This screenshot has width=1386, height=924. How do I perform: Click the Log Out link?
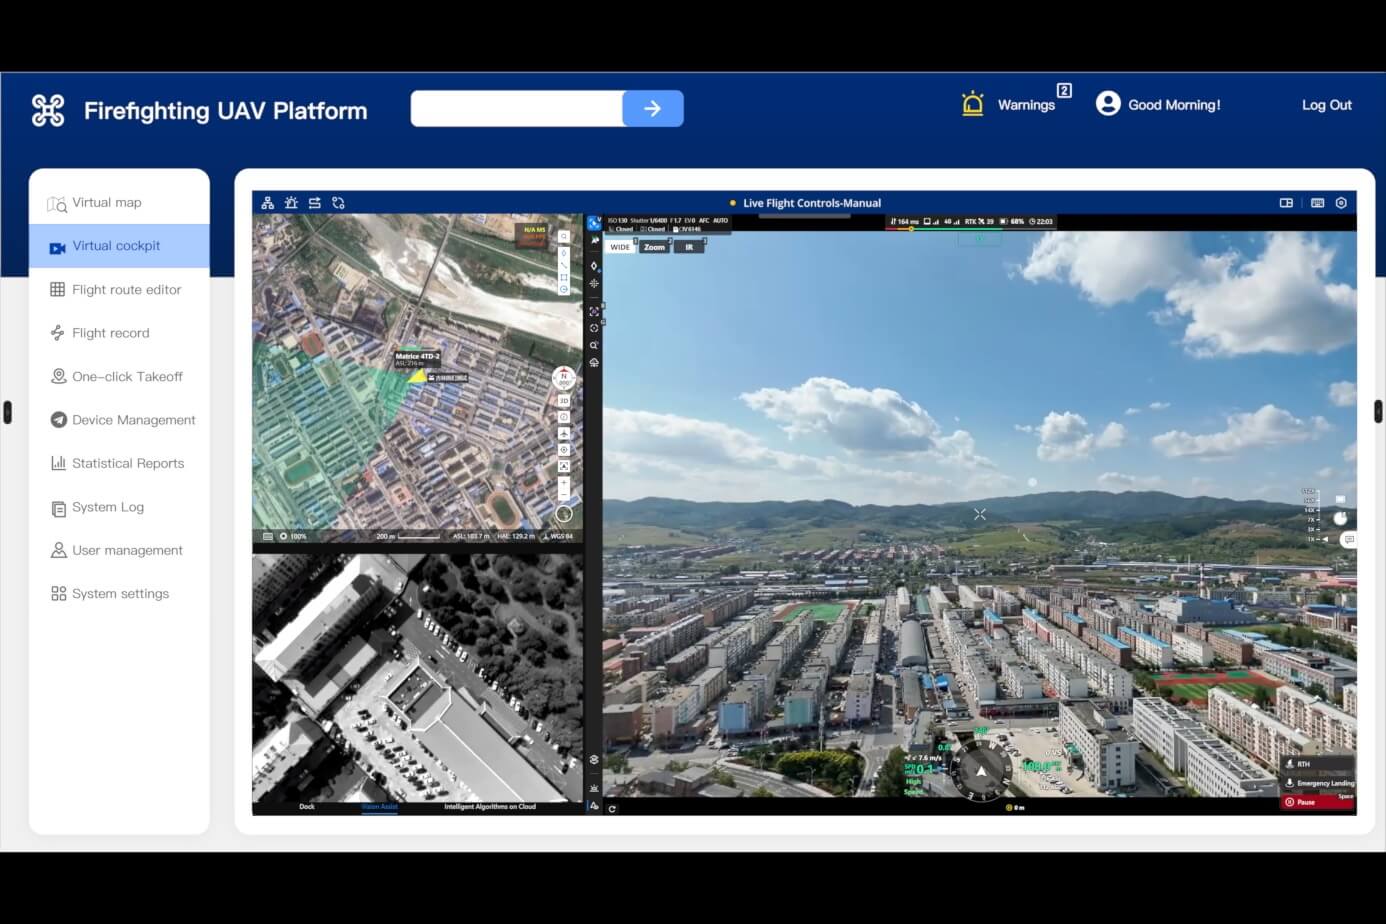[1326, 105]
